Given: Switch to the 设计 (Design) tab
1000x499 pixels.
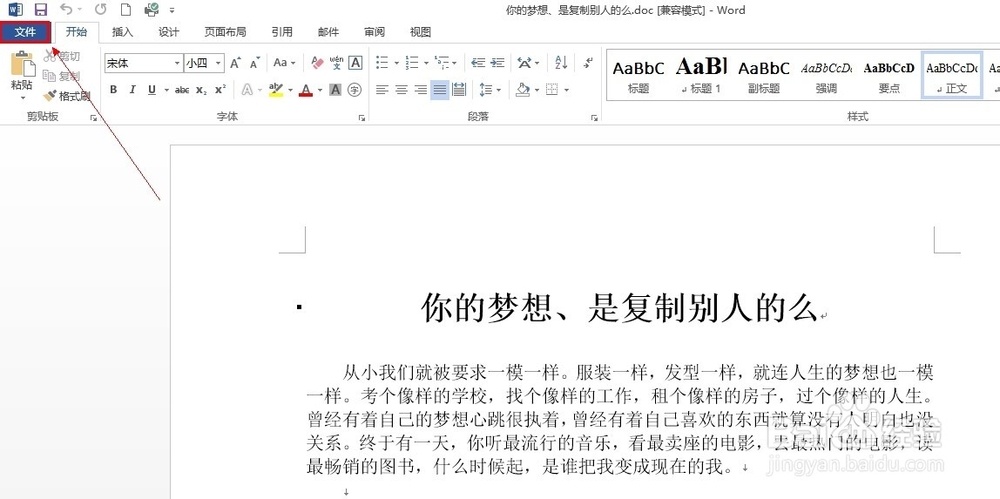Looking at the screenshot, I should point(169,32).
